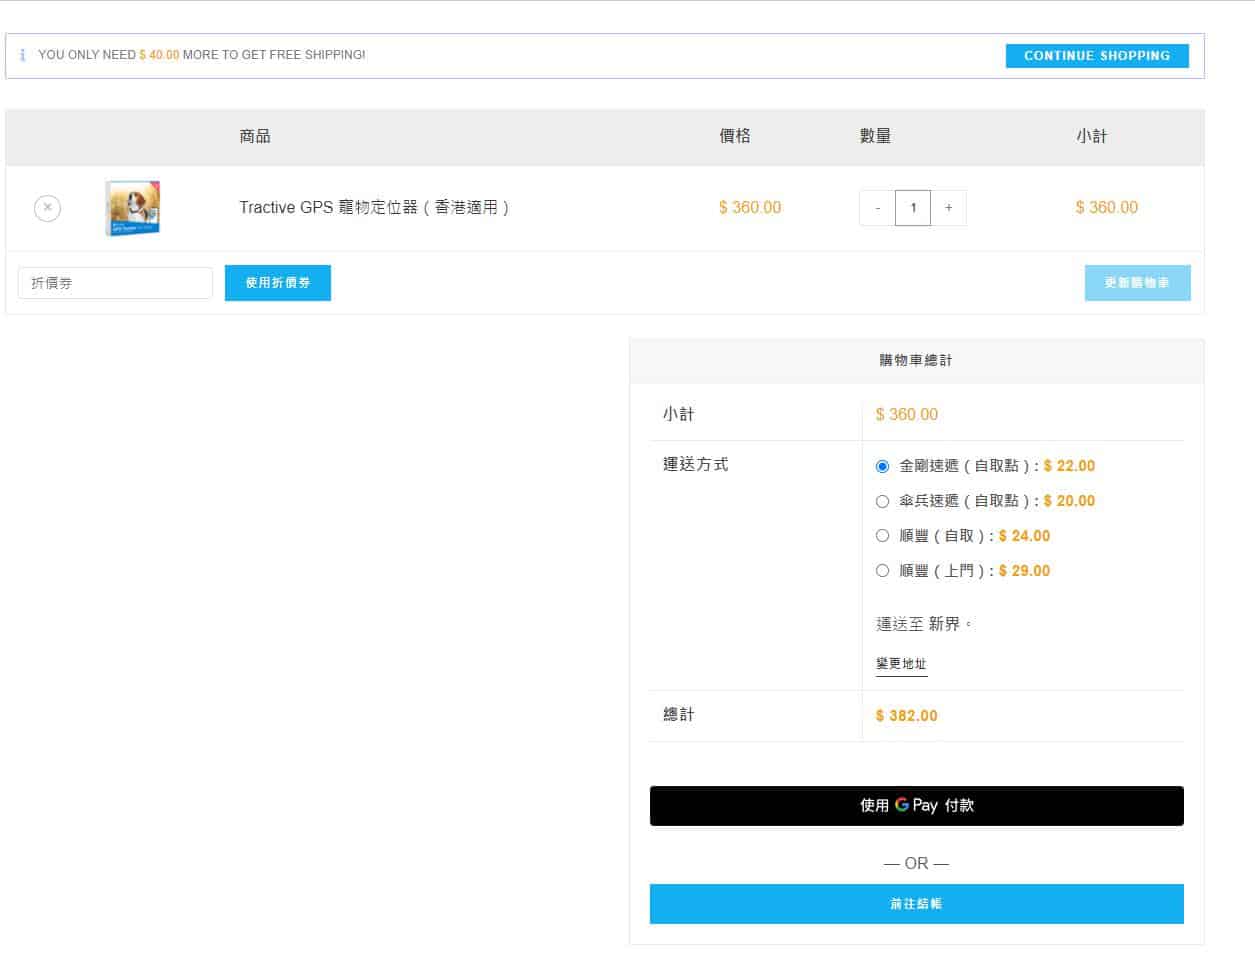The image size is (1255, 966).
Task: Select 傘兵速遞 (自取點) $20.00 shipping option
Action: coord(882,501)
